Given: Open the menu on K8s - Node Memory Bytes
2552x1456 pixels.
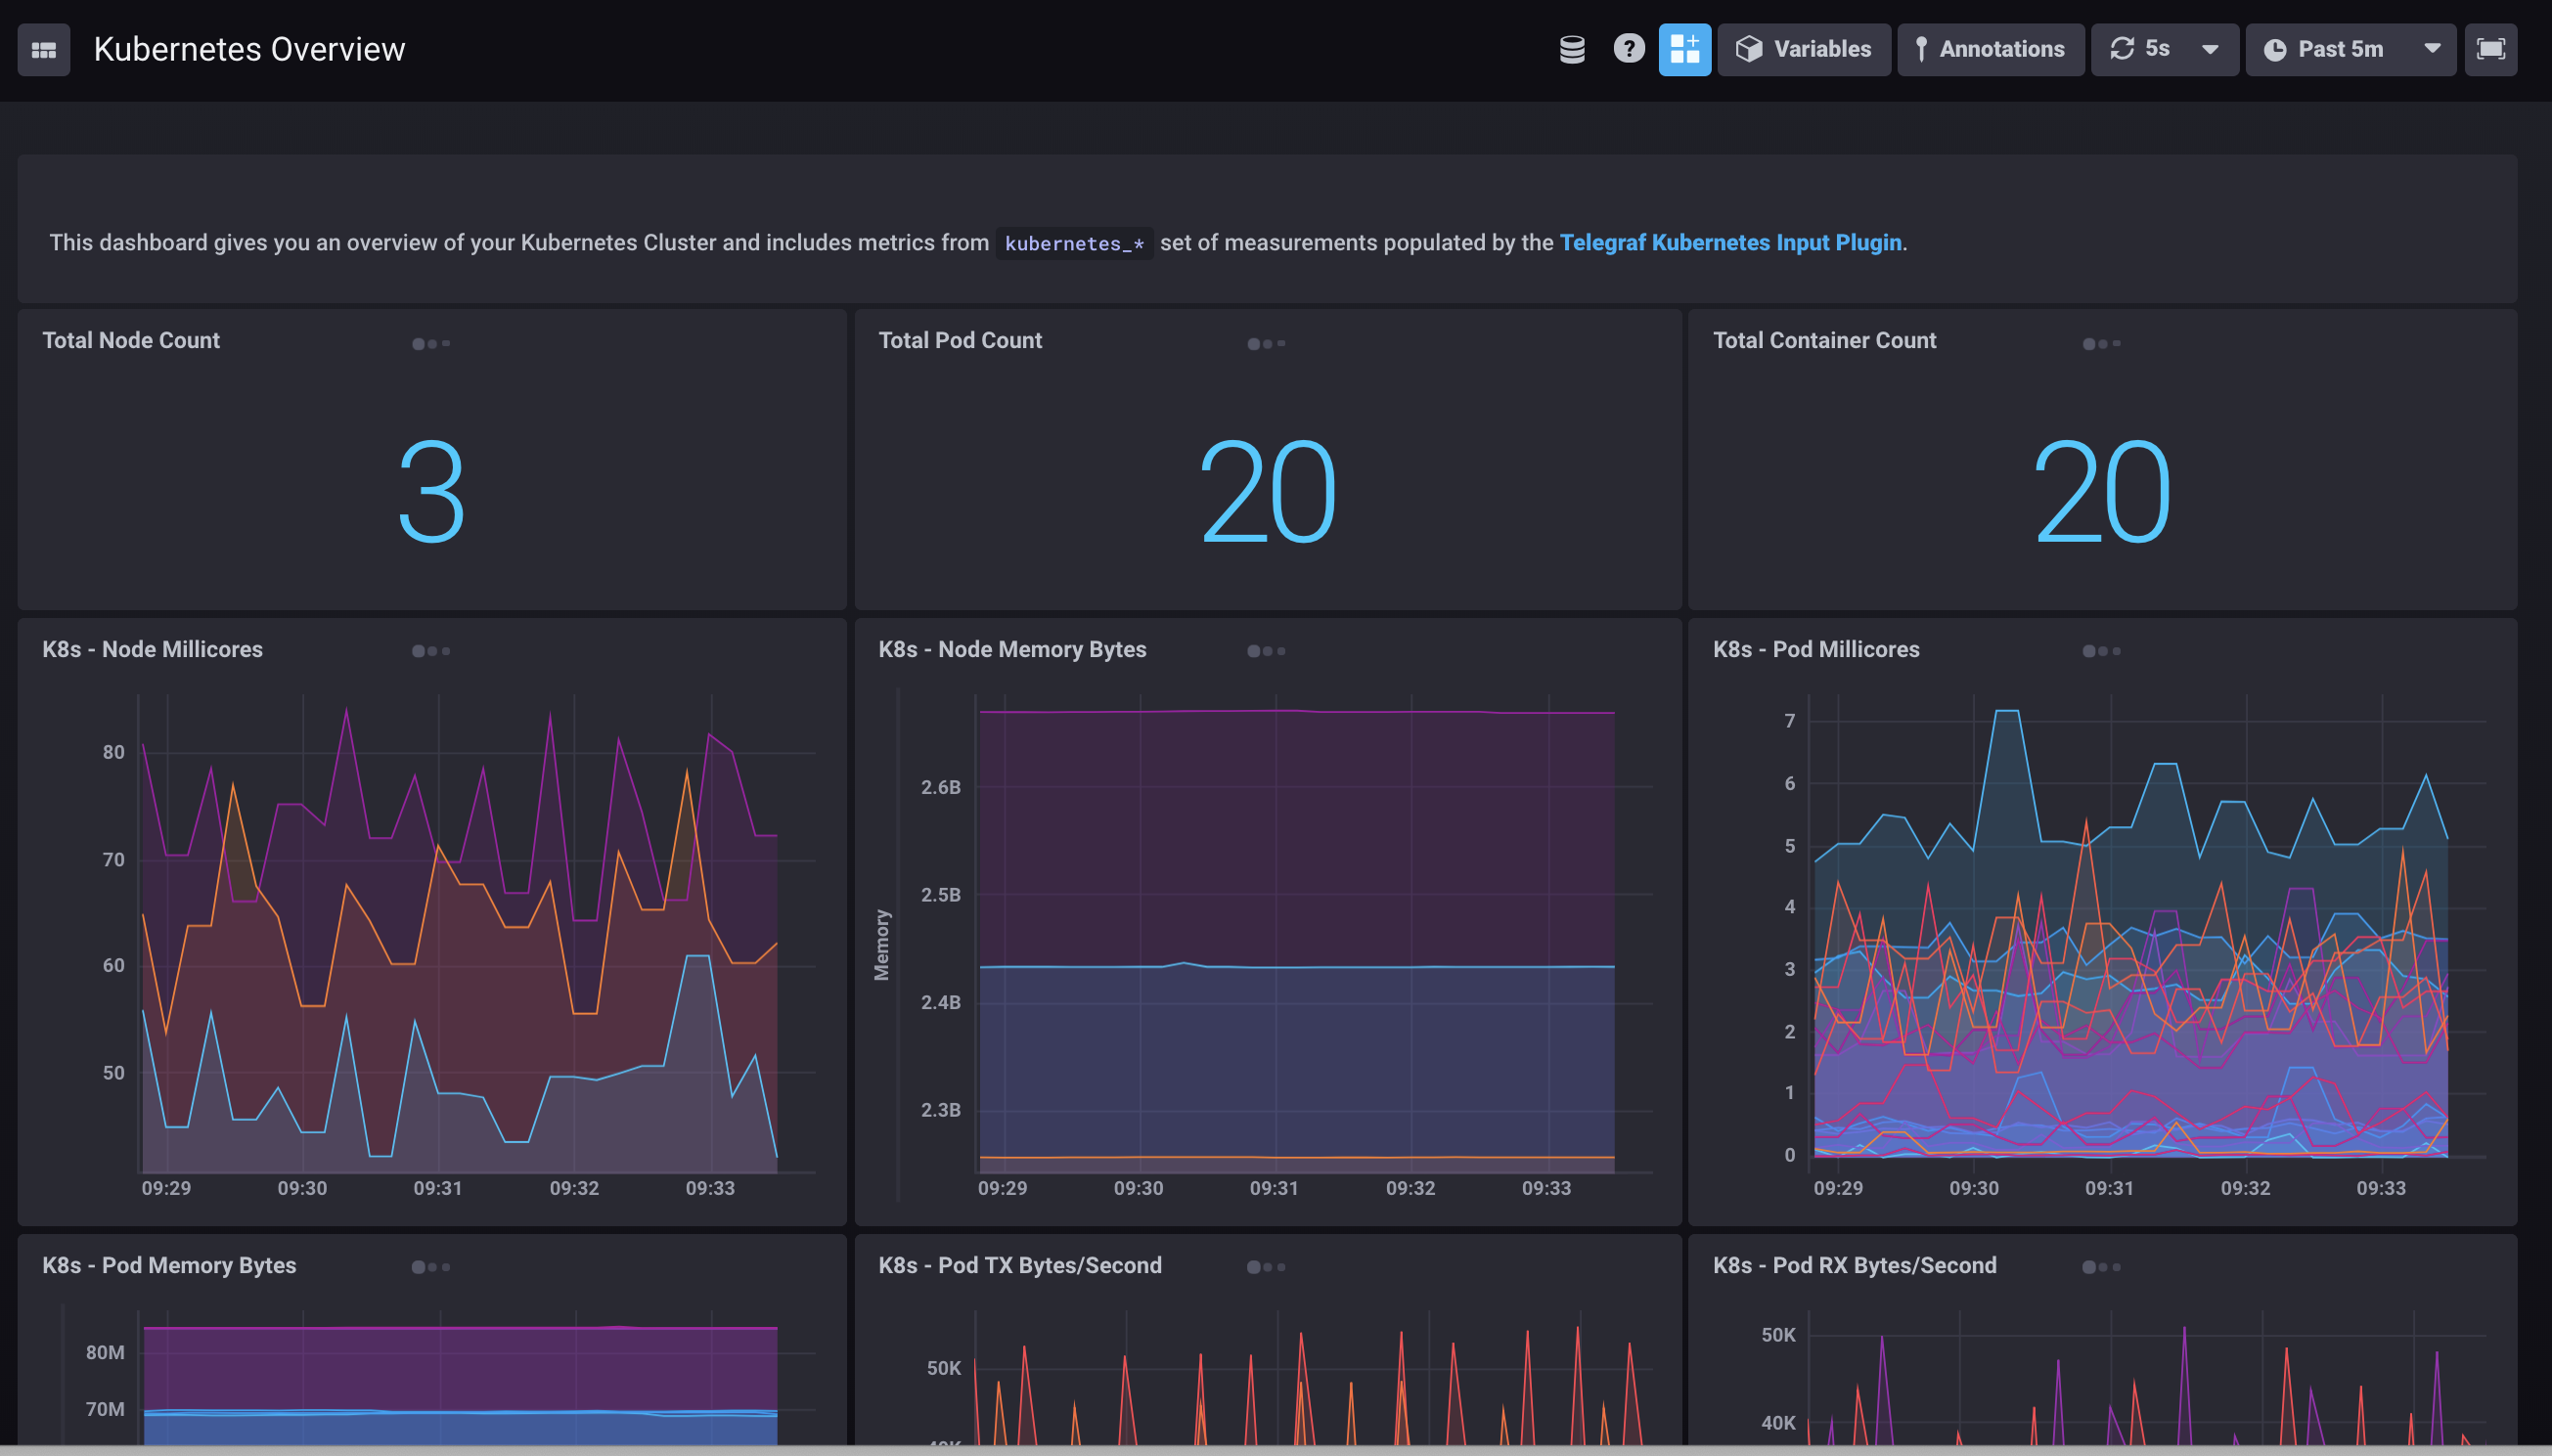Looking at the screenshot, I should tap(1266, 649).
